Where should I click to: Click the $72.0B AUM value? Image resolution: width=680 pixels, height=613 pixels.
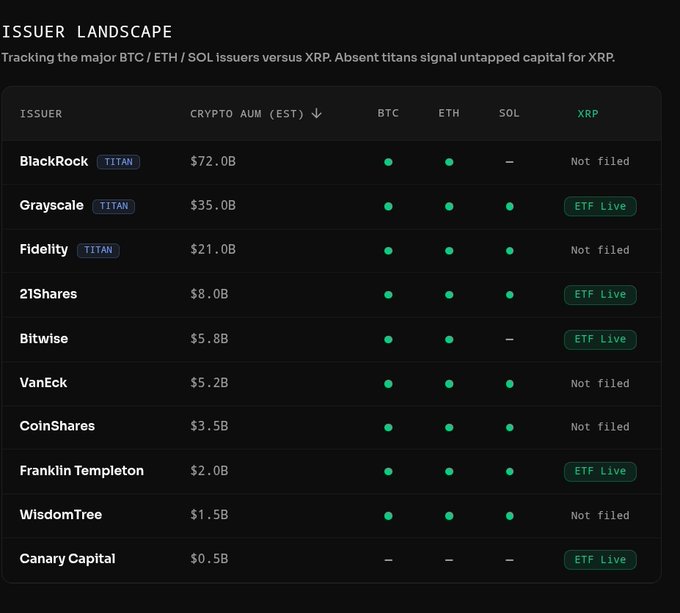tap(213, 161)
